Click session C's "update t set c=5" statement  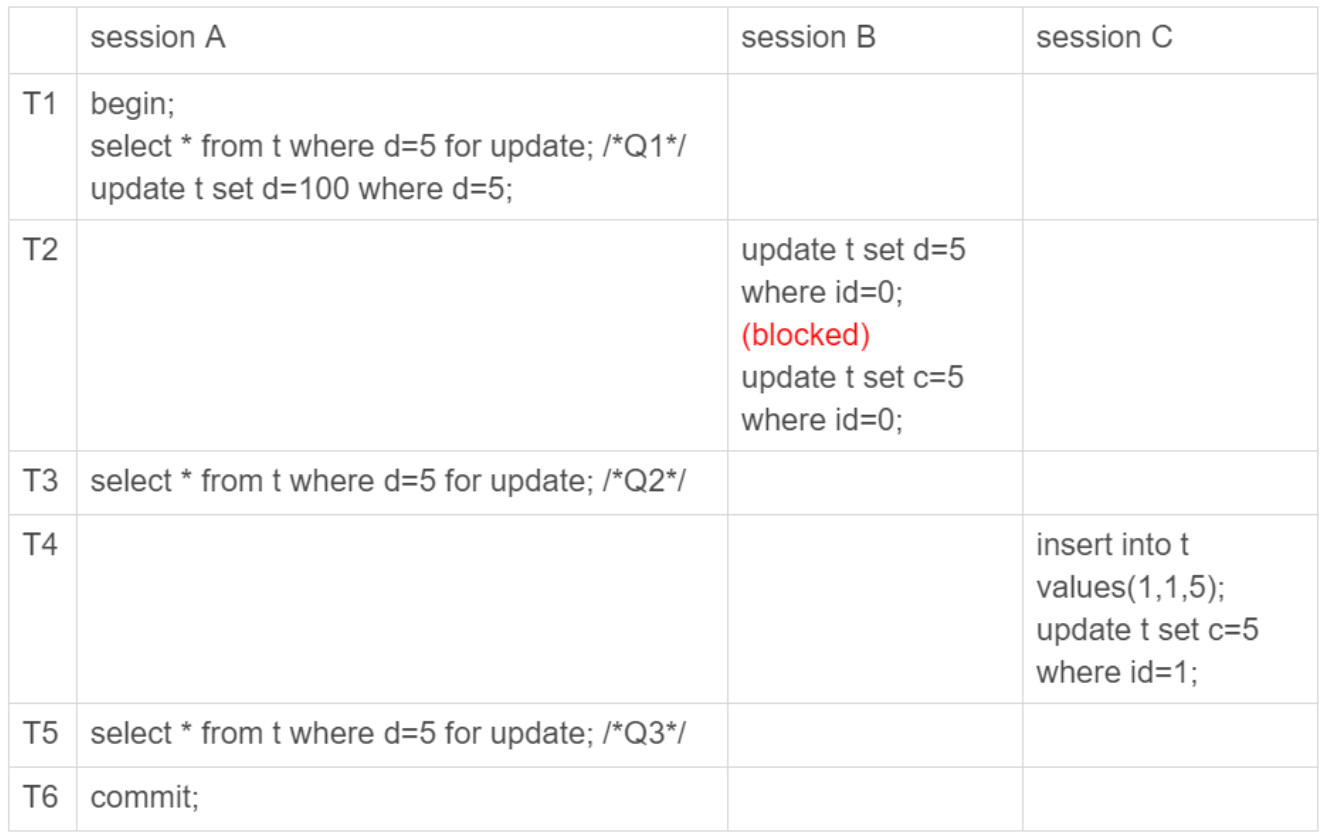tap(1147, 651)
